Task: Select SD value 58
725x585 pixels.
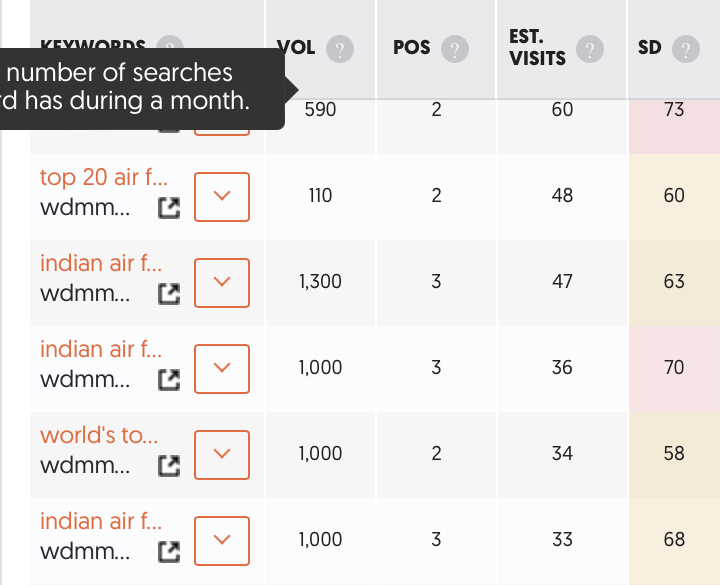Action: [674, 454]
